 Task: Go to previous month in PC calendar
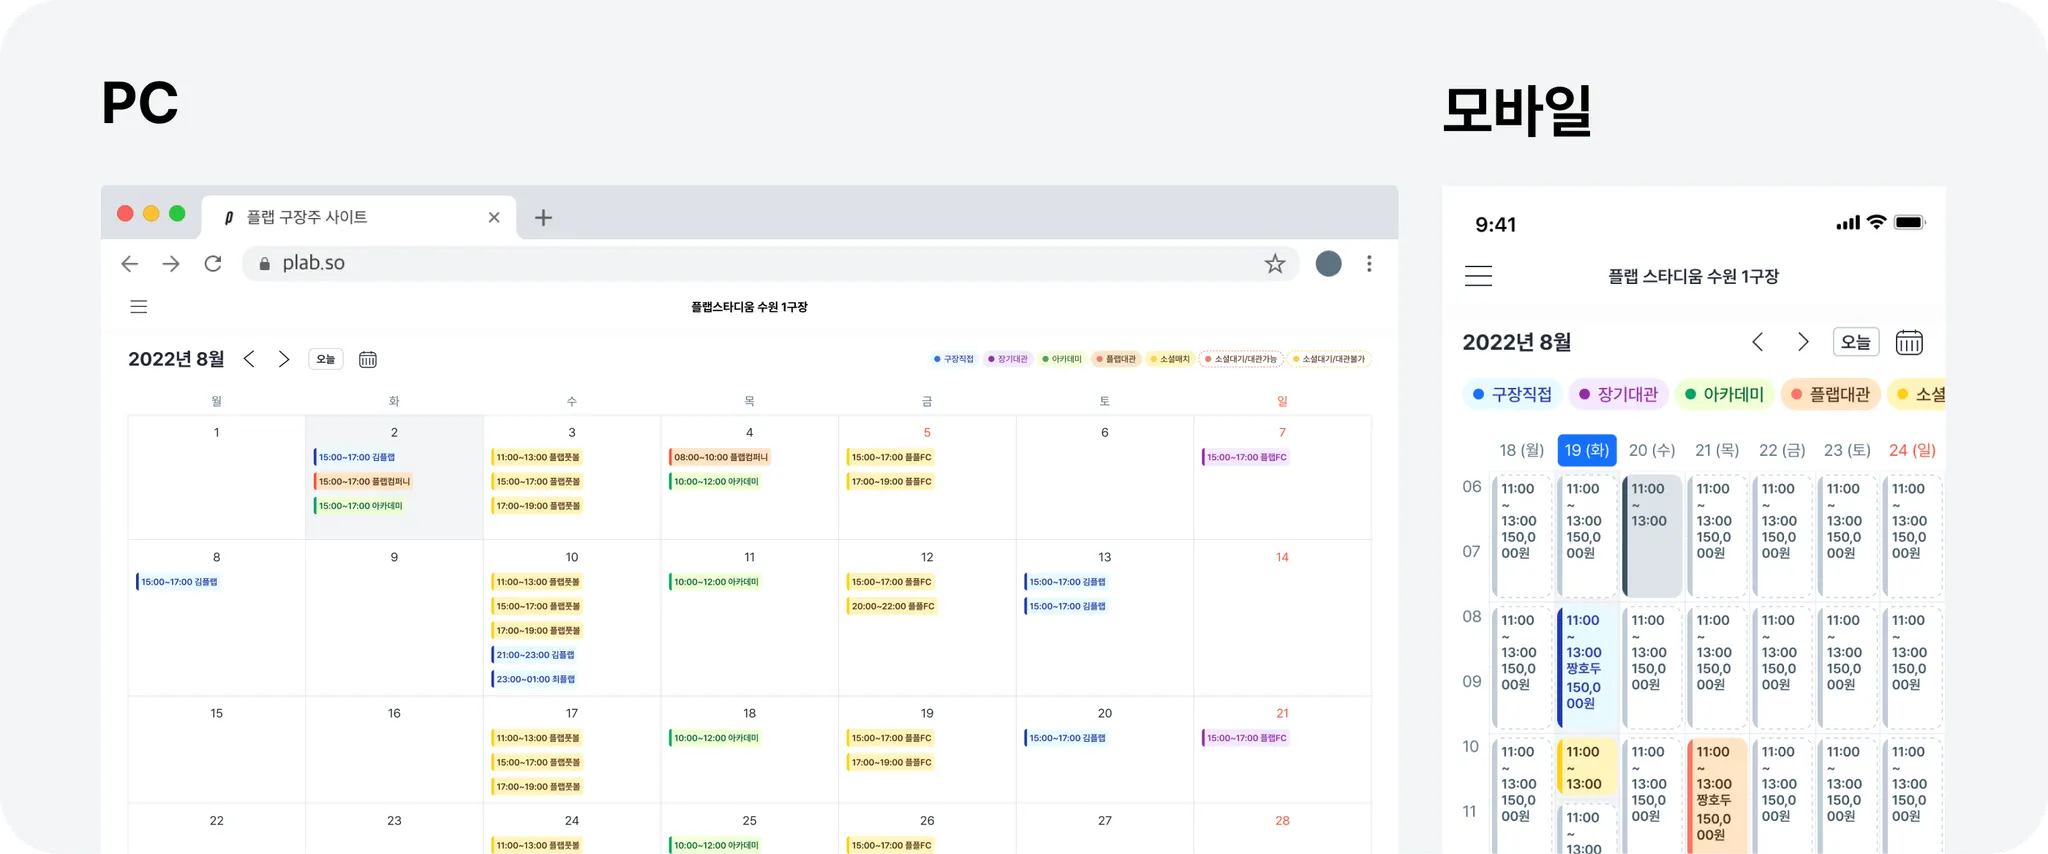tap(249, 359)
